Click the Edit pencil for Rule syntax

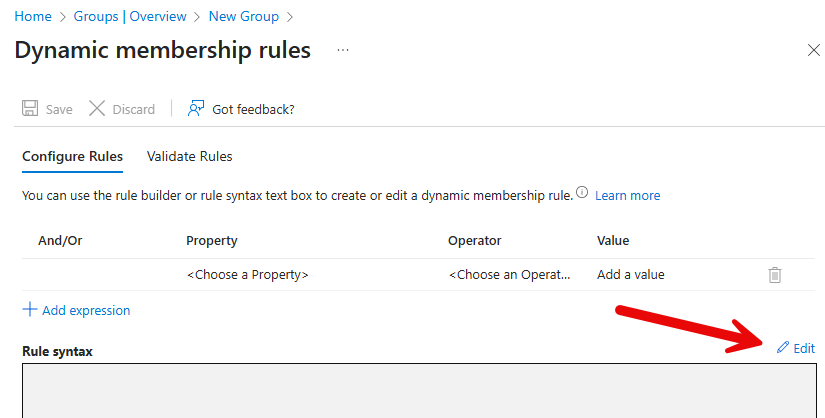(x=796, y=348)
